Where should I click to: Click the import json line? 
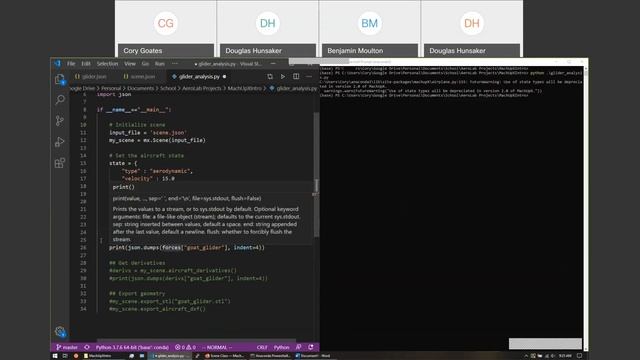(x=114, y=94)
